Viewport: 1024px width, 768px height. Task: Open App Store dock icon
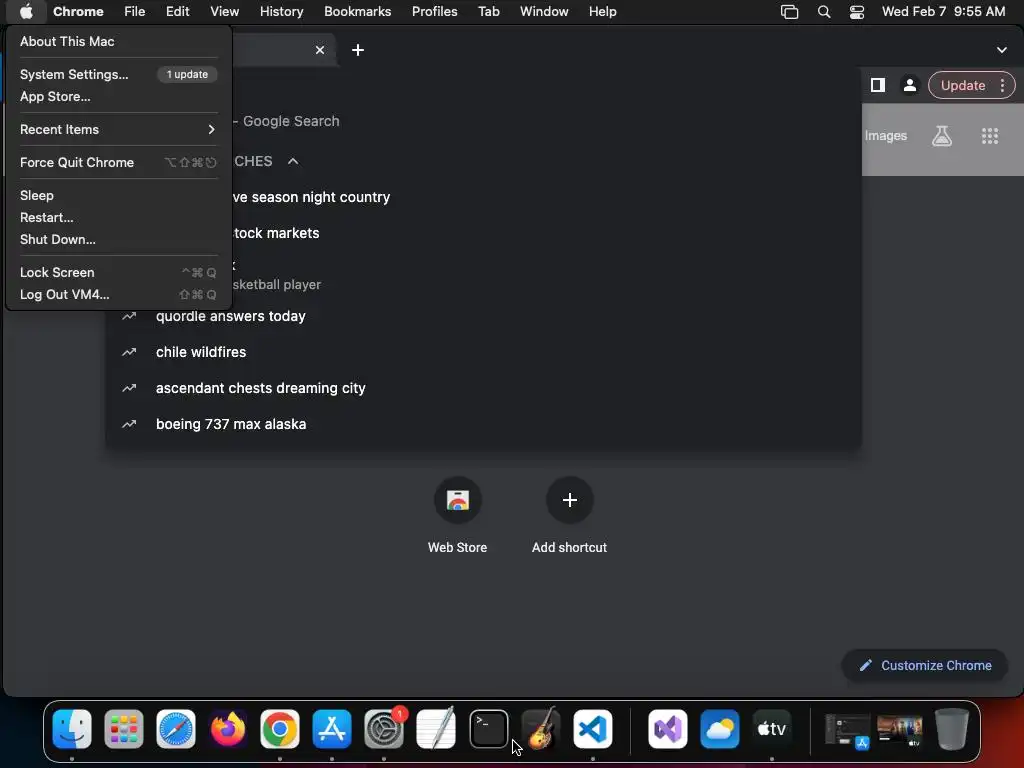(x=332, y=729)
